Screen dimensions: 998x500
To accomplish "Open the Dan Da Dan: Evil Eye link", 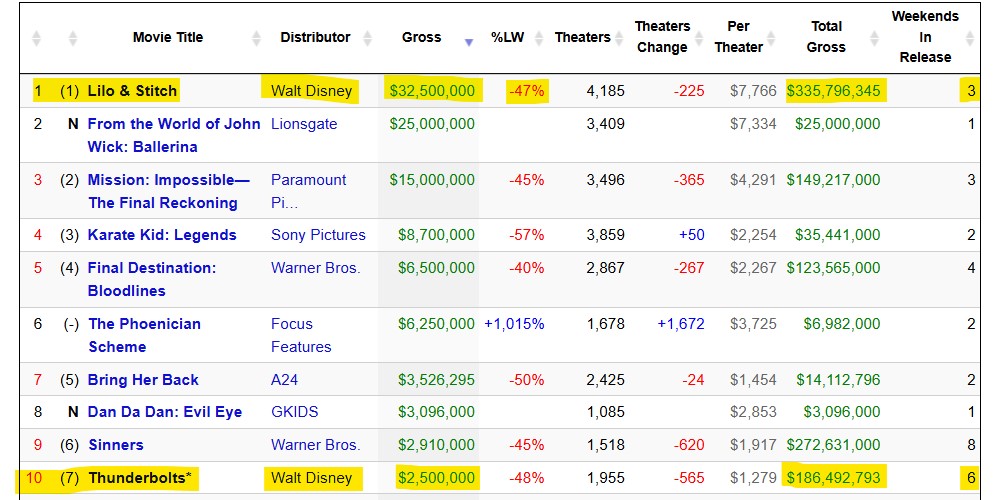I will coord(164,412).
